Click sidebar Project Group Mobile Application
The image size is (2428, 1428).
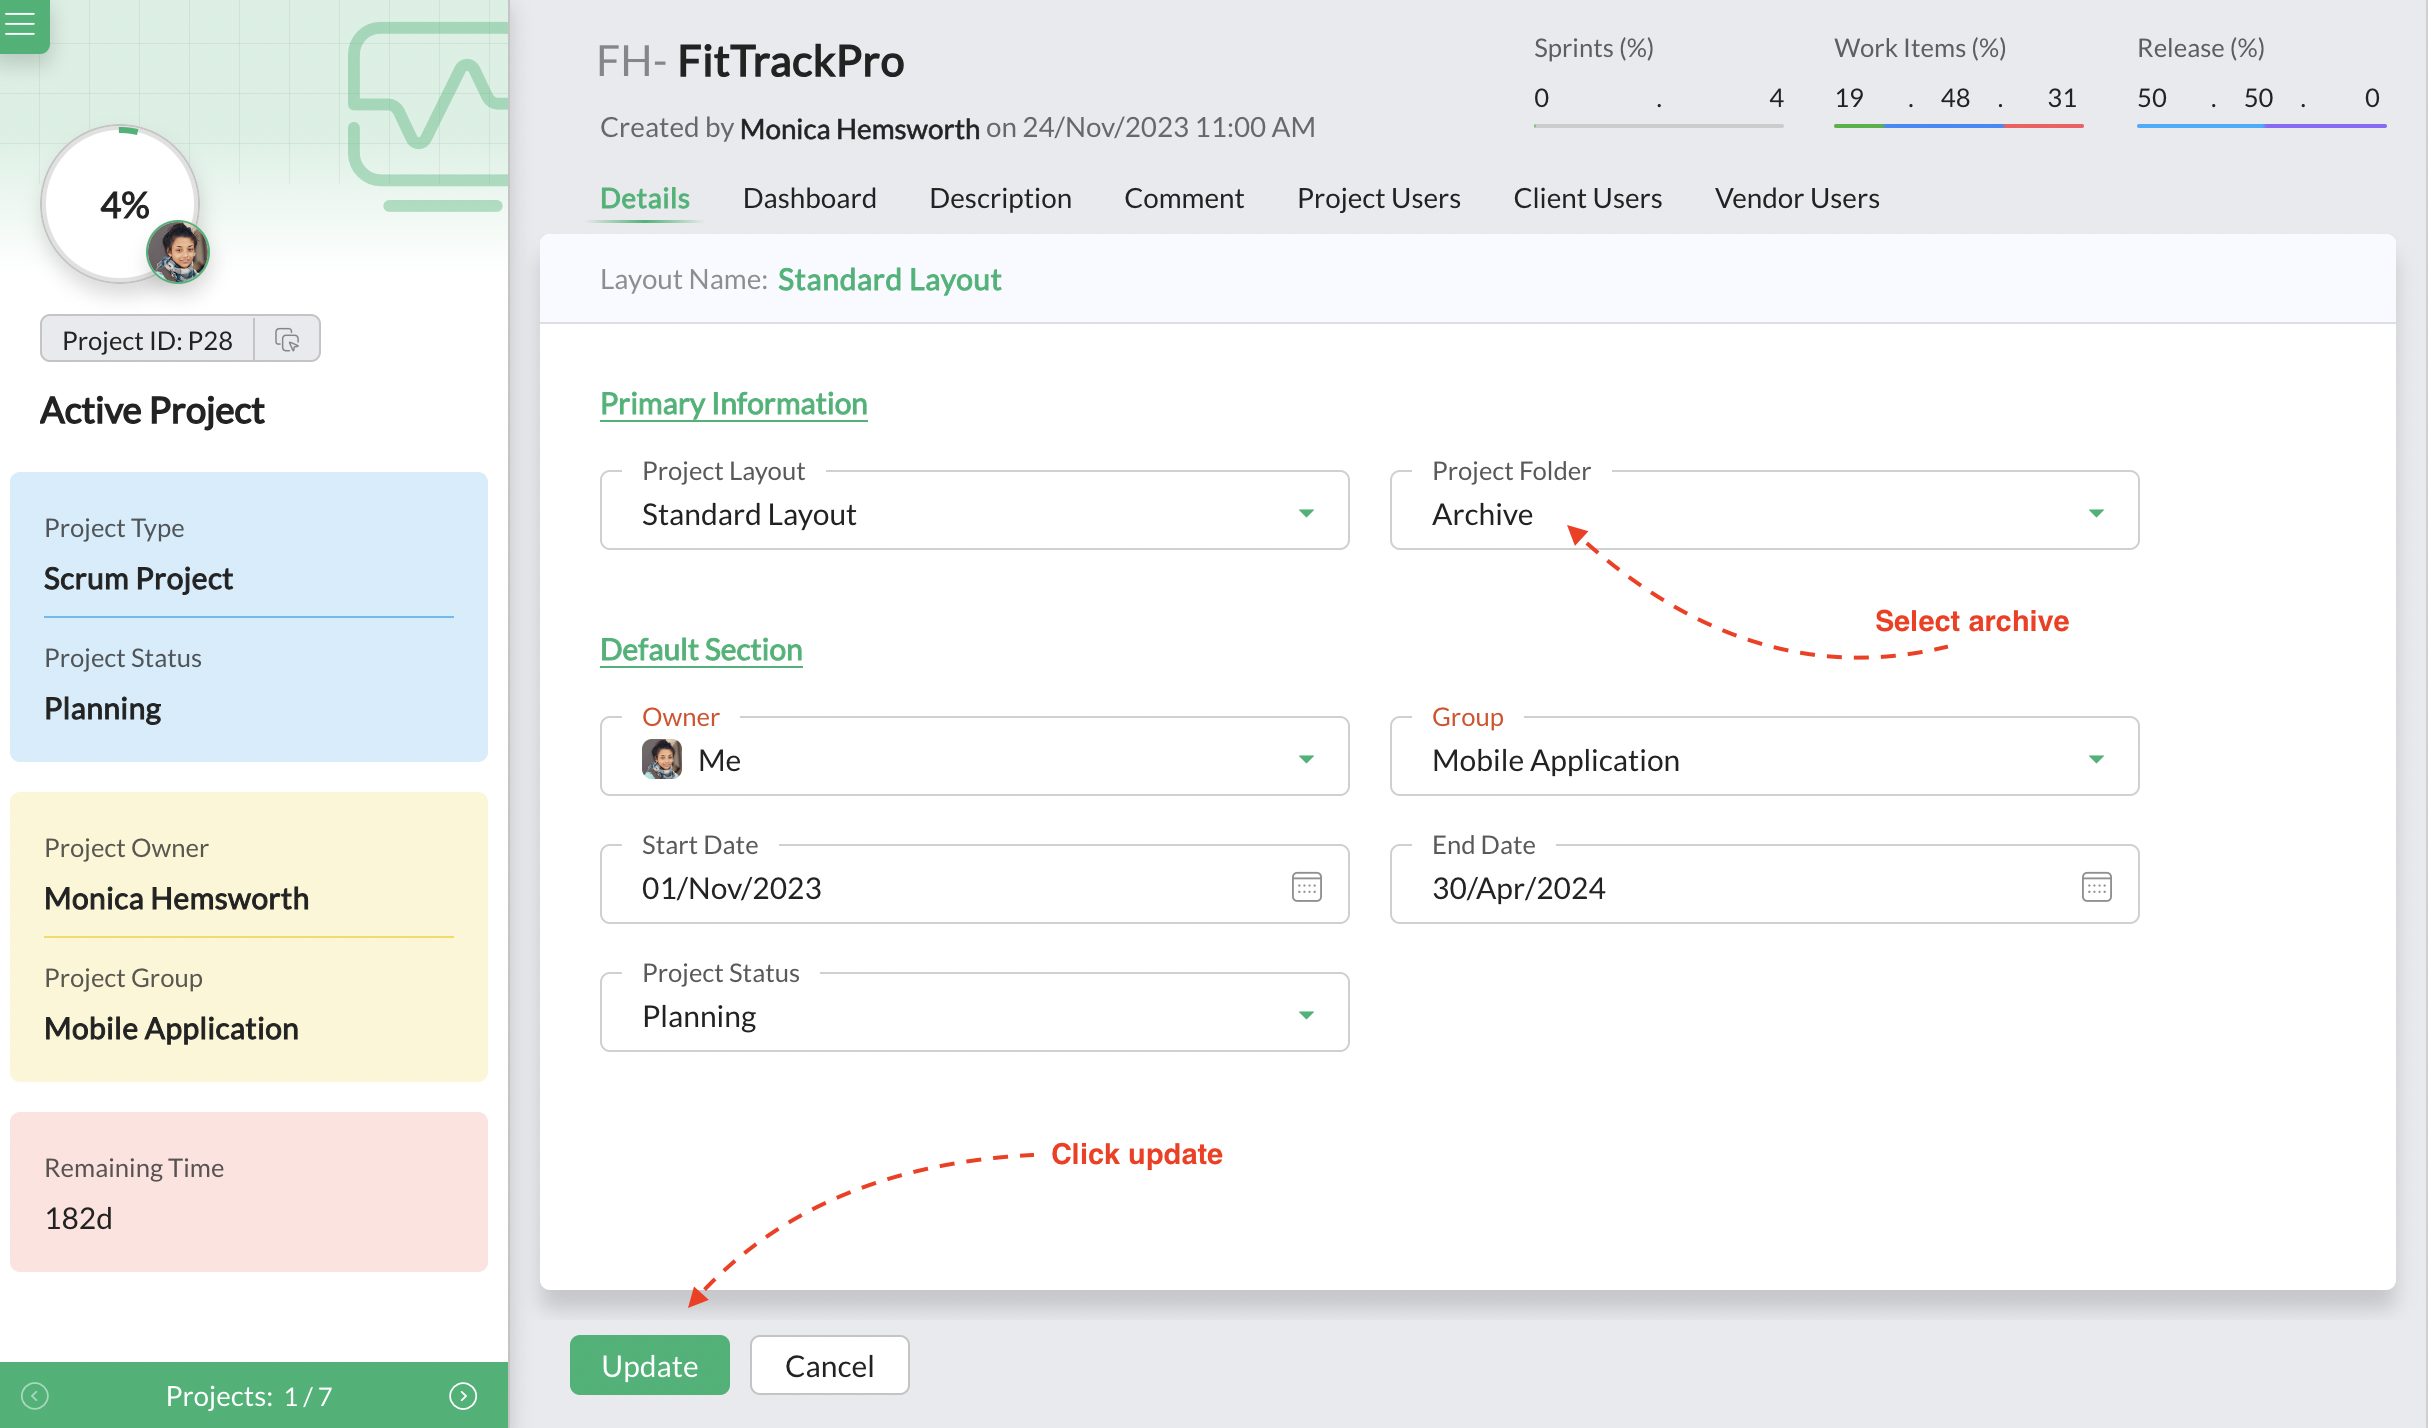pyautogui.click(x=171, y=1028)
